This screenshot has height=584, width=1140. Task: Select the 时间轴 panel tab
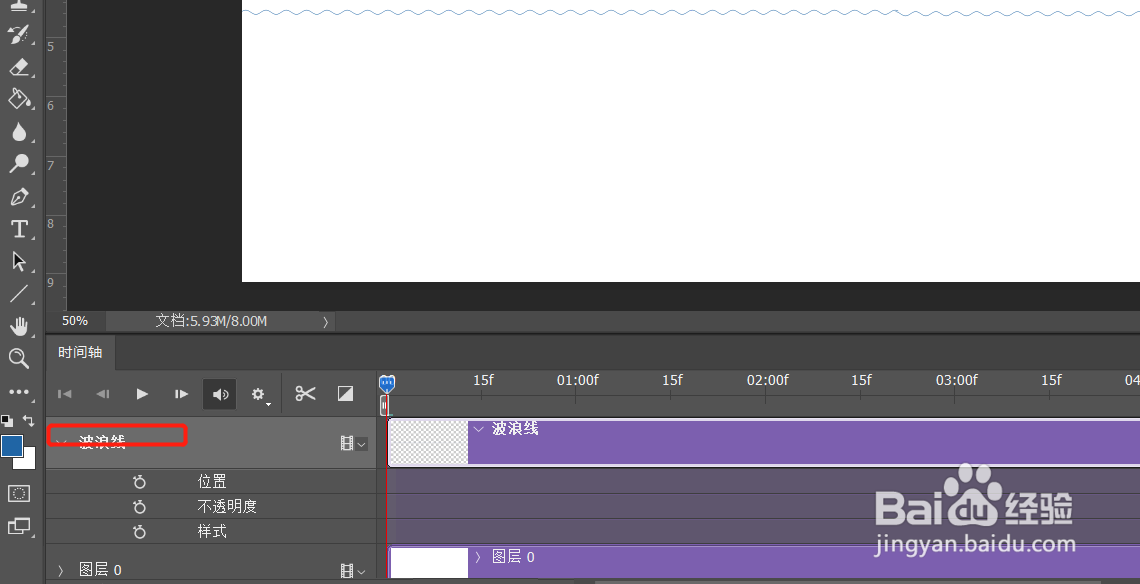[80, 353]
